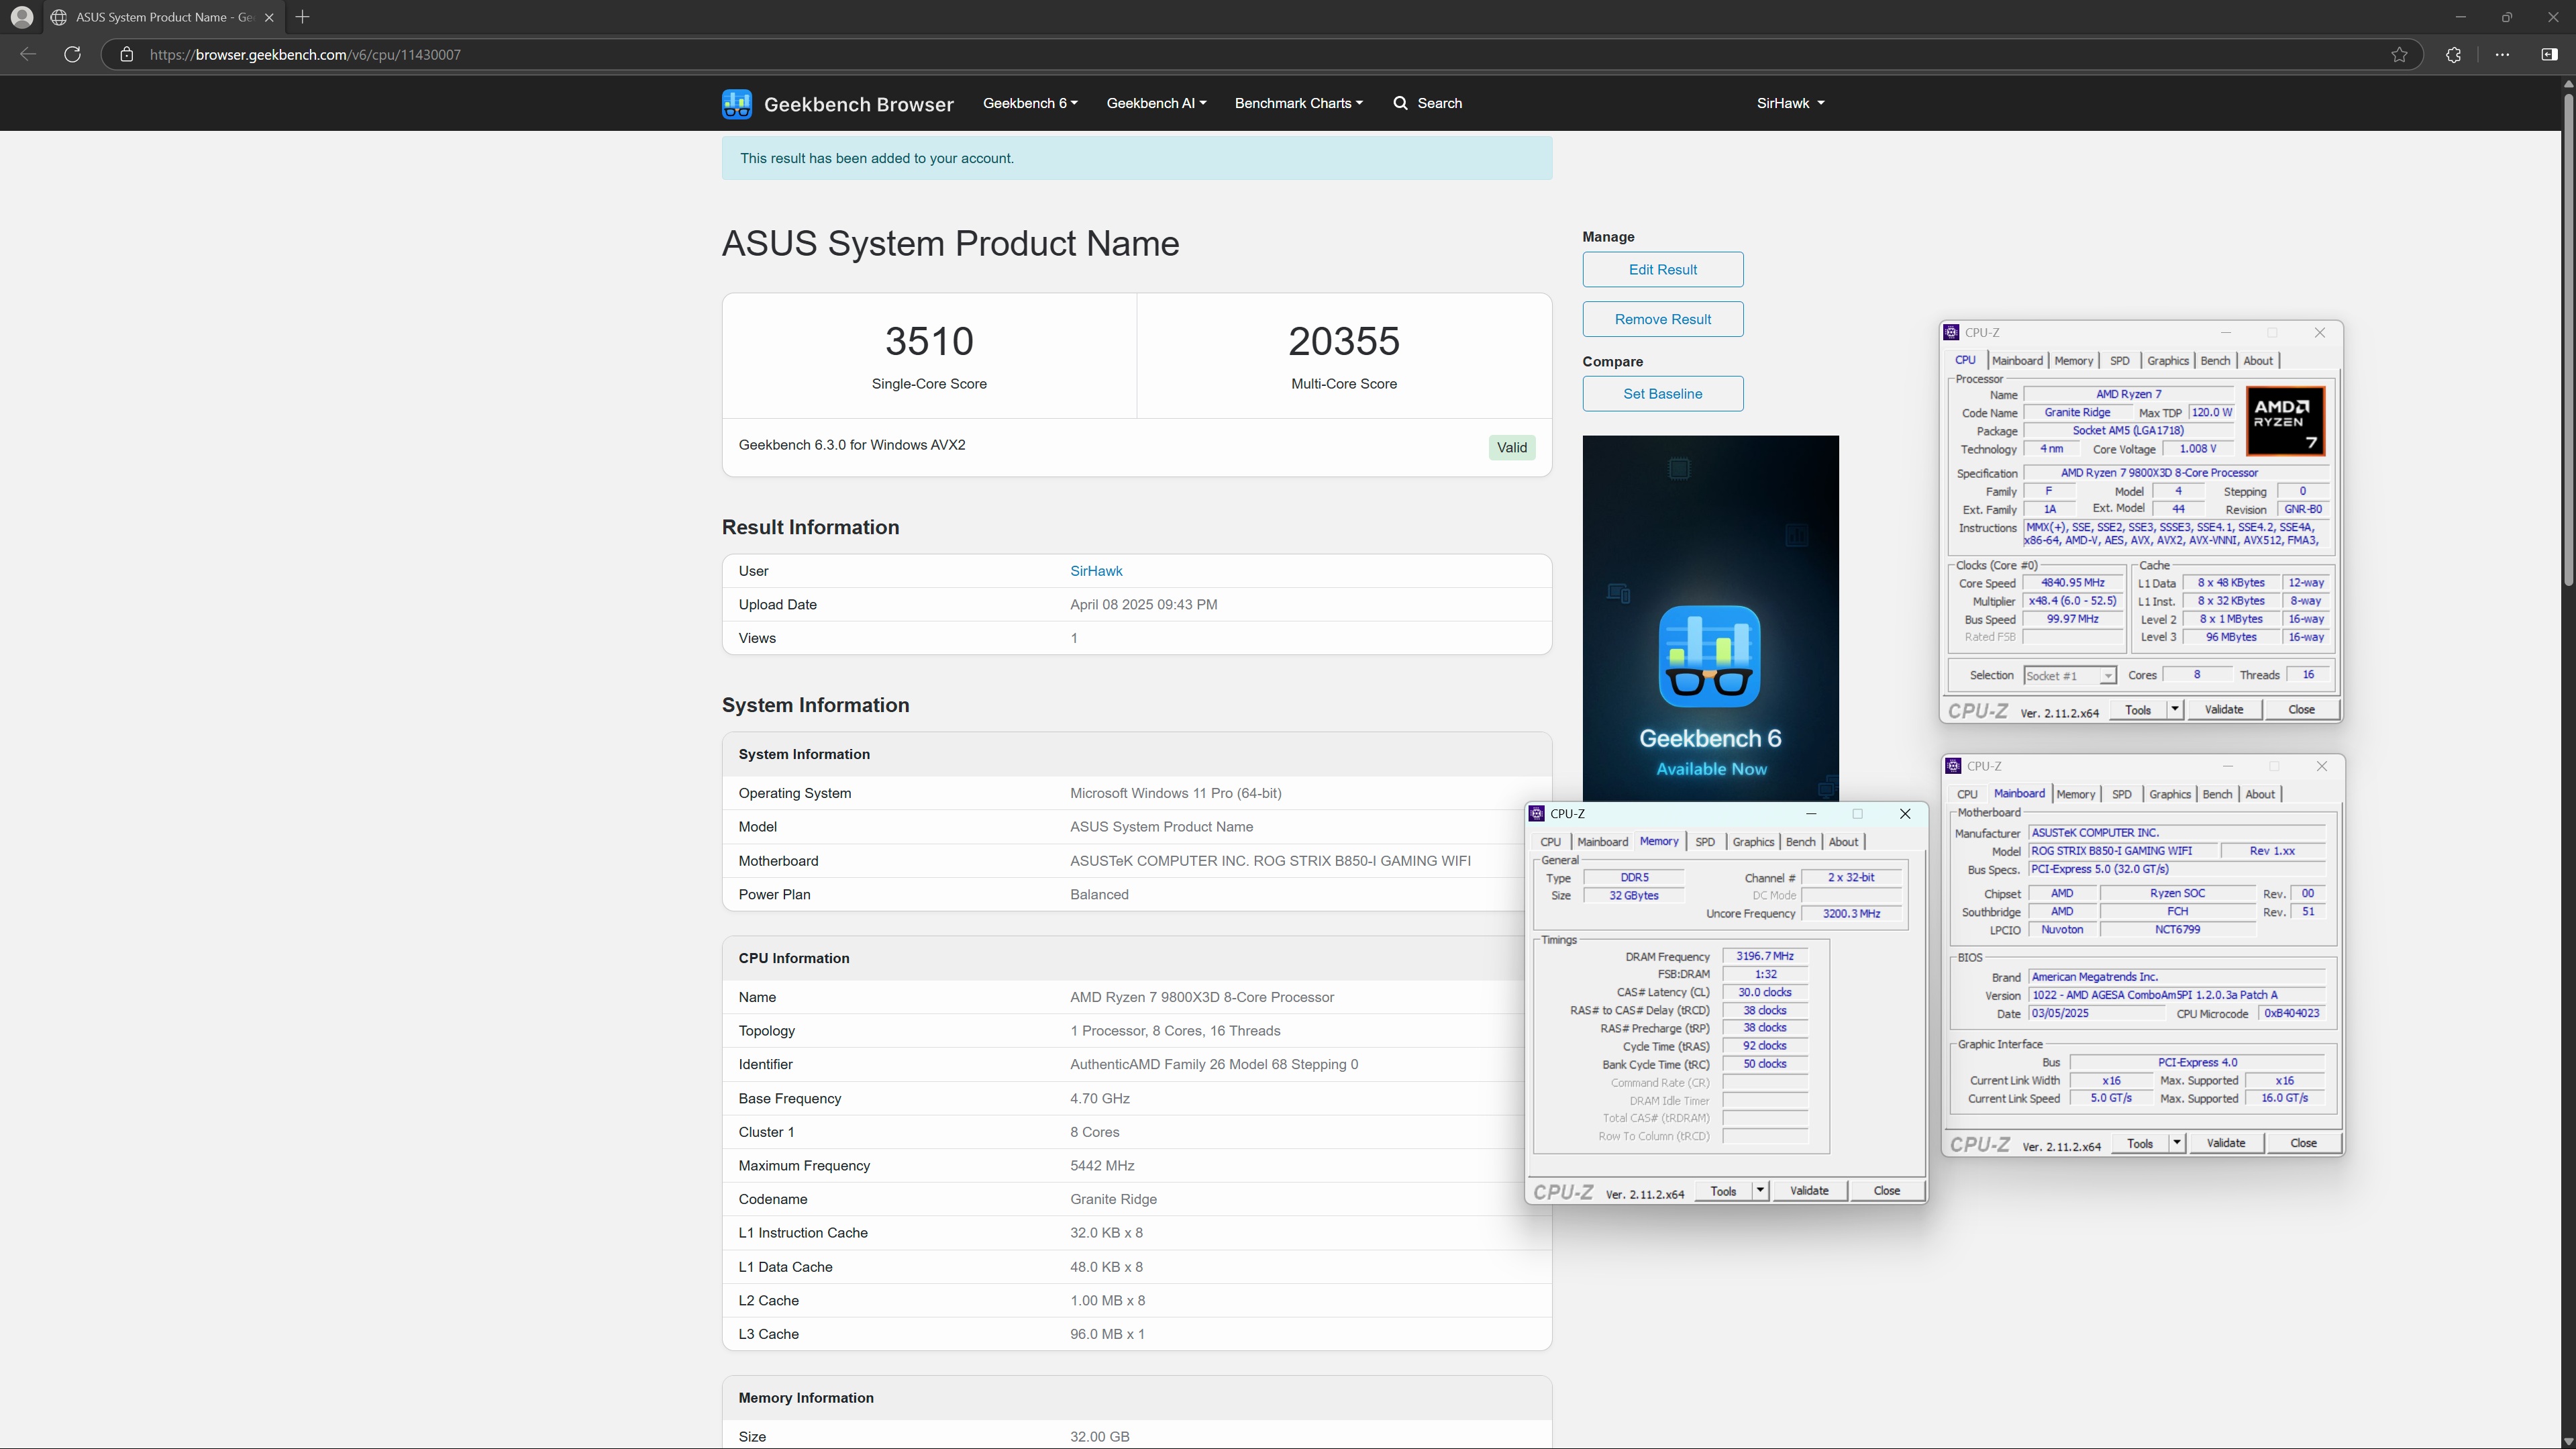Select CPU tab in CPU-Z Memory window
This screenshot has width=2576, height=1449.
[1551, 842]
